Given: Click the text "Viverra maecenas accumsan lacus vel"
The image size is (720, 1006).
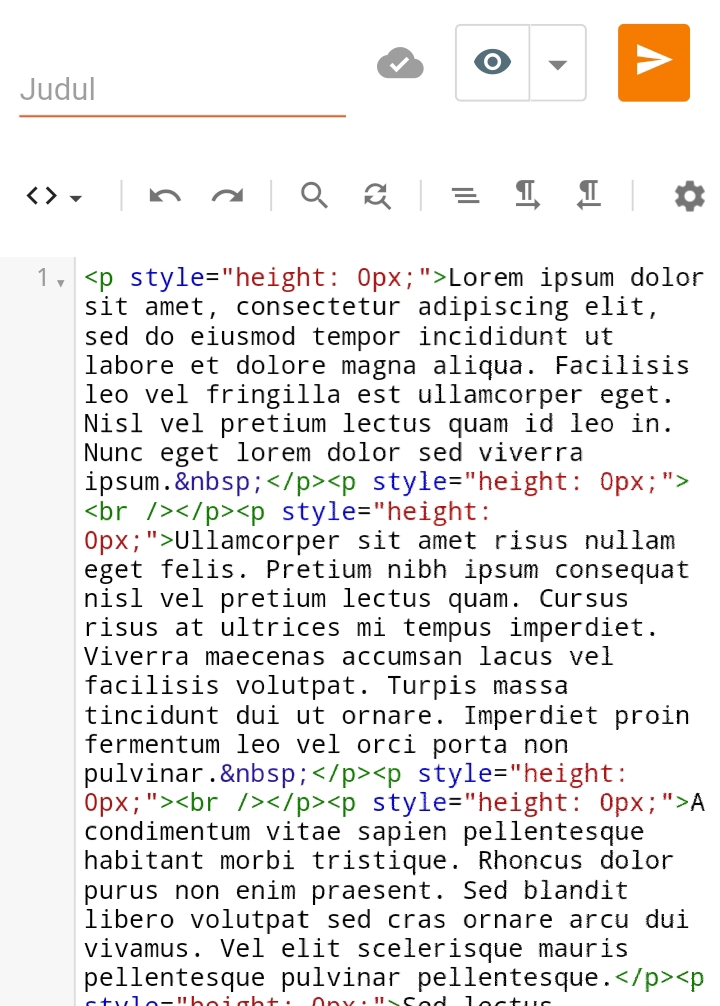Looking at the screenshot, I should (x=348, y=657).
